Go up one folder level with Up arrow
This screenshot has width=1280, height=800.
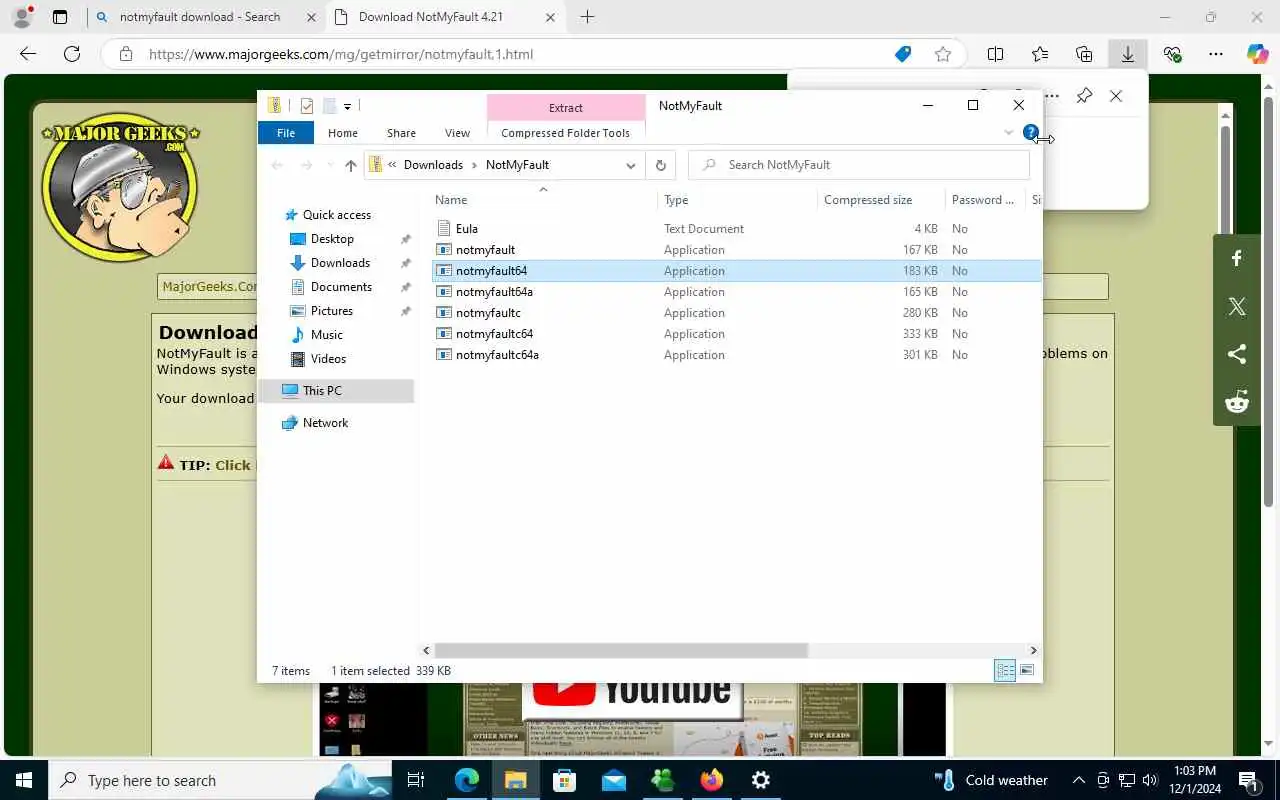pos(350,165)
